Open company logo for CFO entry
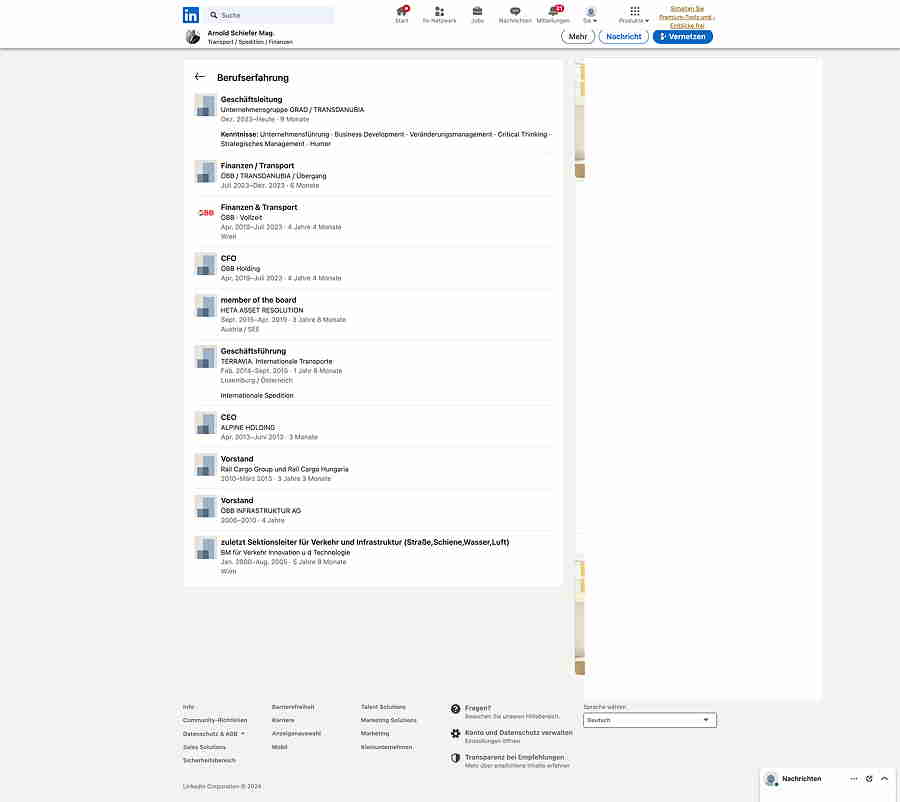Viewport: 900px width, 802px height. click(205, 264)
